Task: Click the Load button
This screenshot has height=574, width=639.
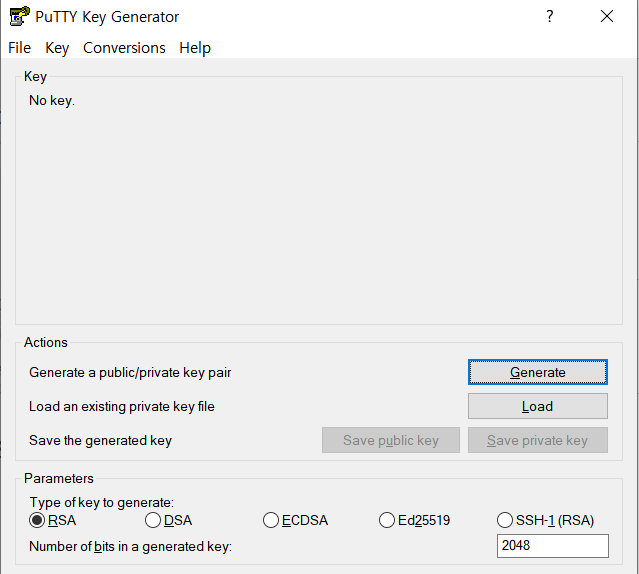Action: (538, 406)
